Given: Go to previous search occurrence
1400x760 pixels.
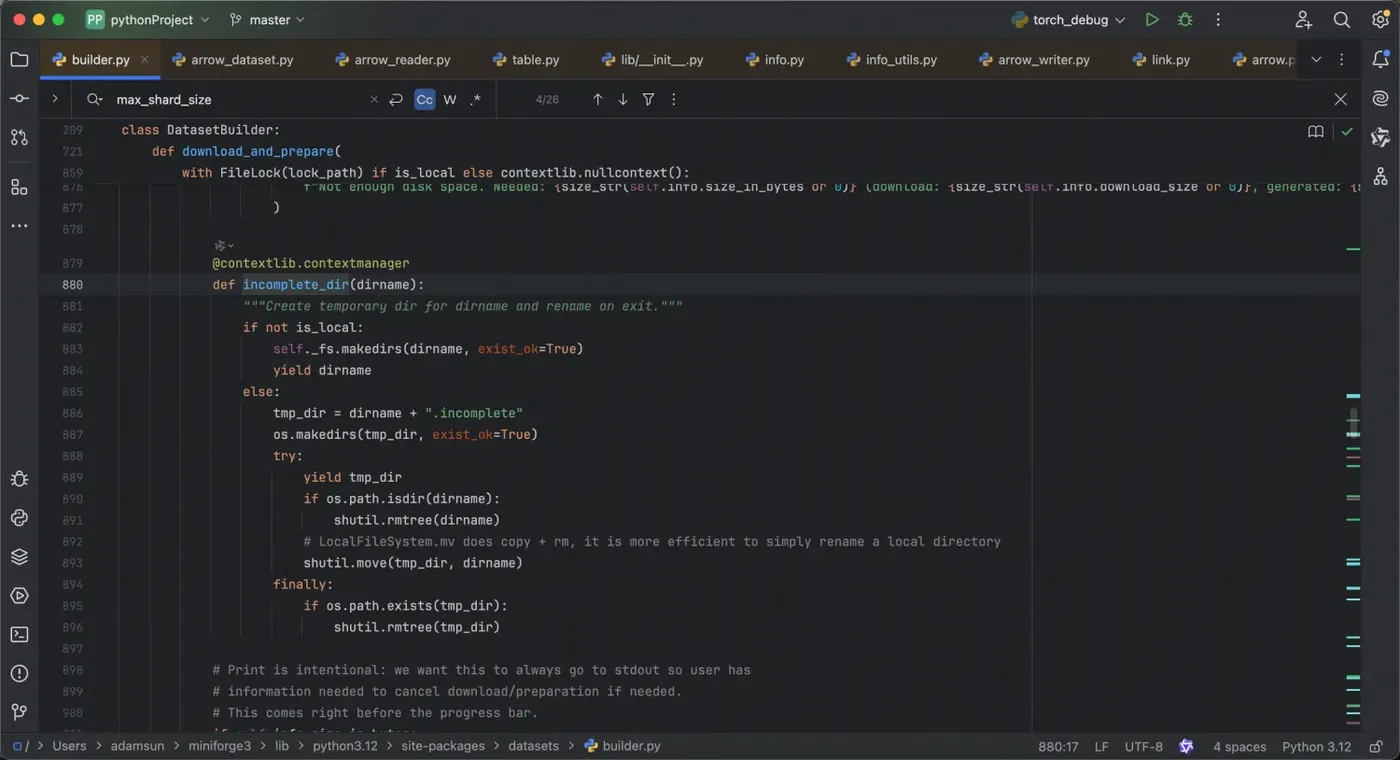Looking at the screenshot, I should pos(598,99).
